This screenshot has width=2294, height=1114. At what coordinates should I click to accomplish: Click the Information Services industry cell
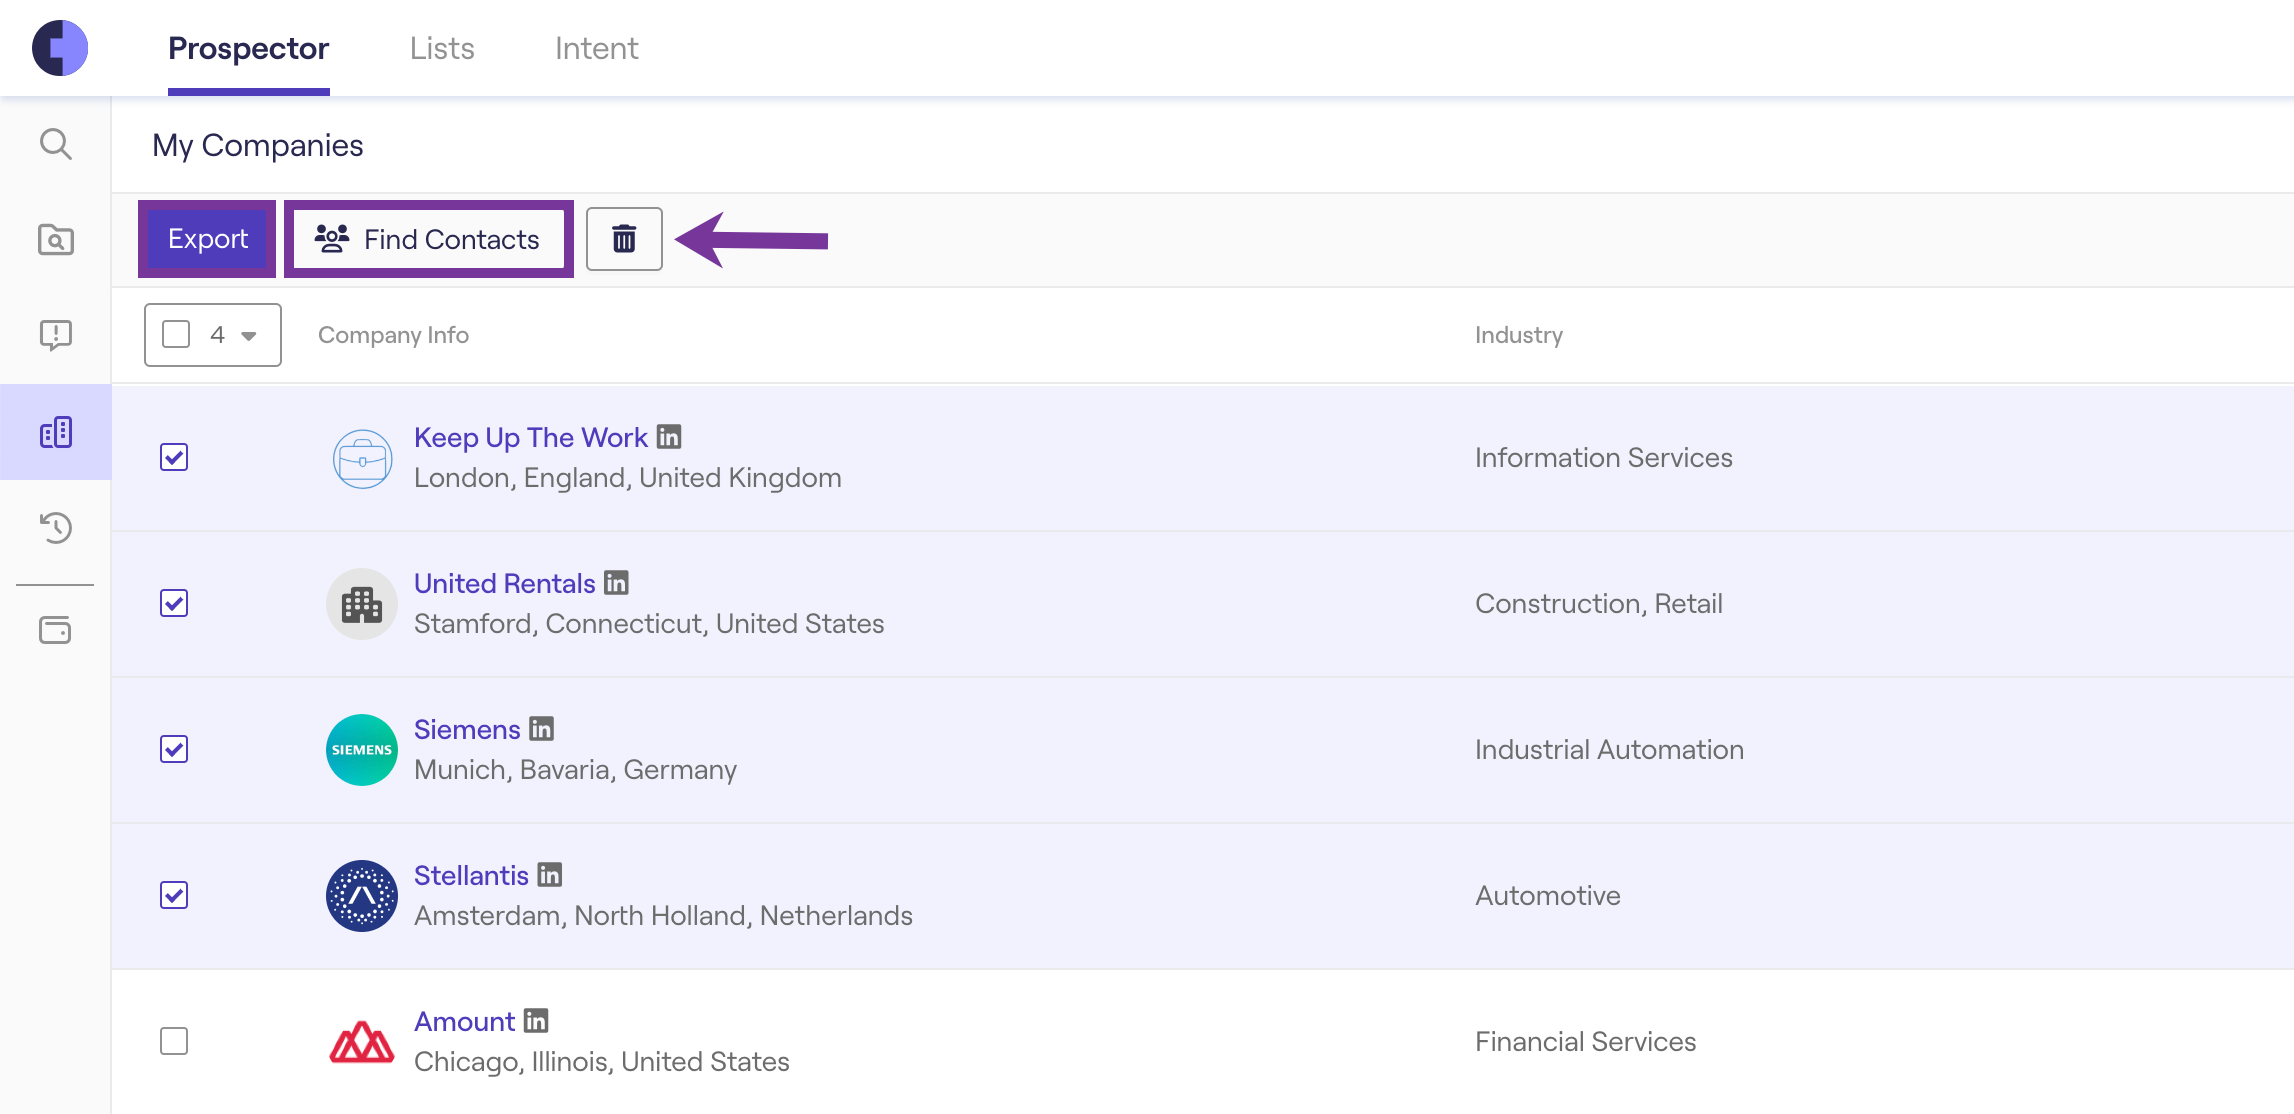click(x=1604, y=457)
